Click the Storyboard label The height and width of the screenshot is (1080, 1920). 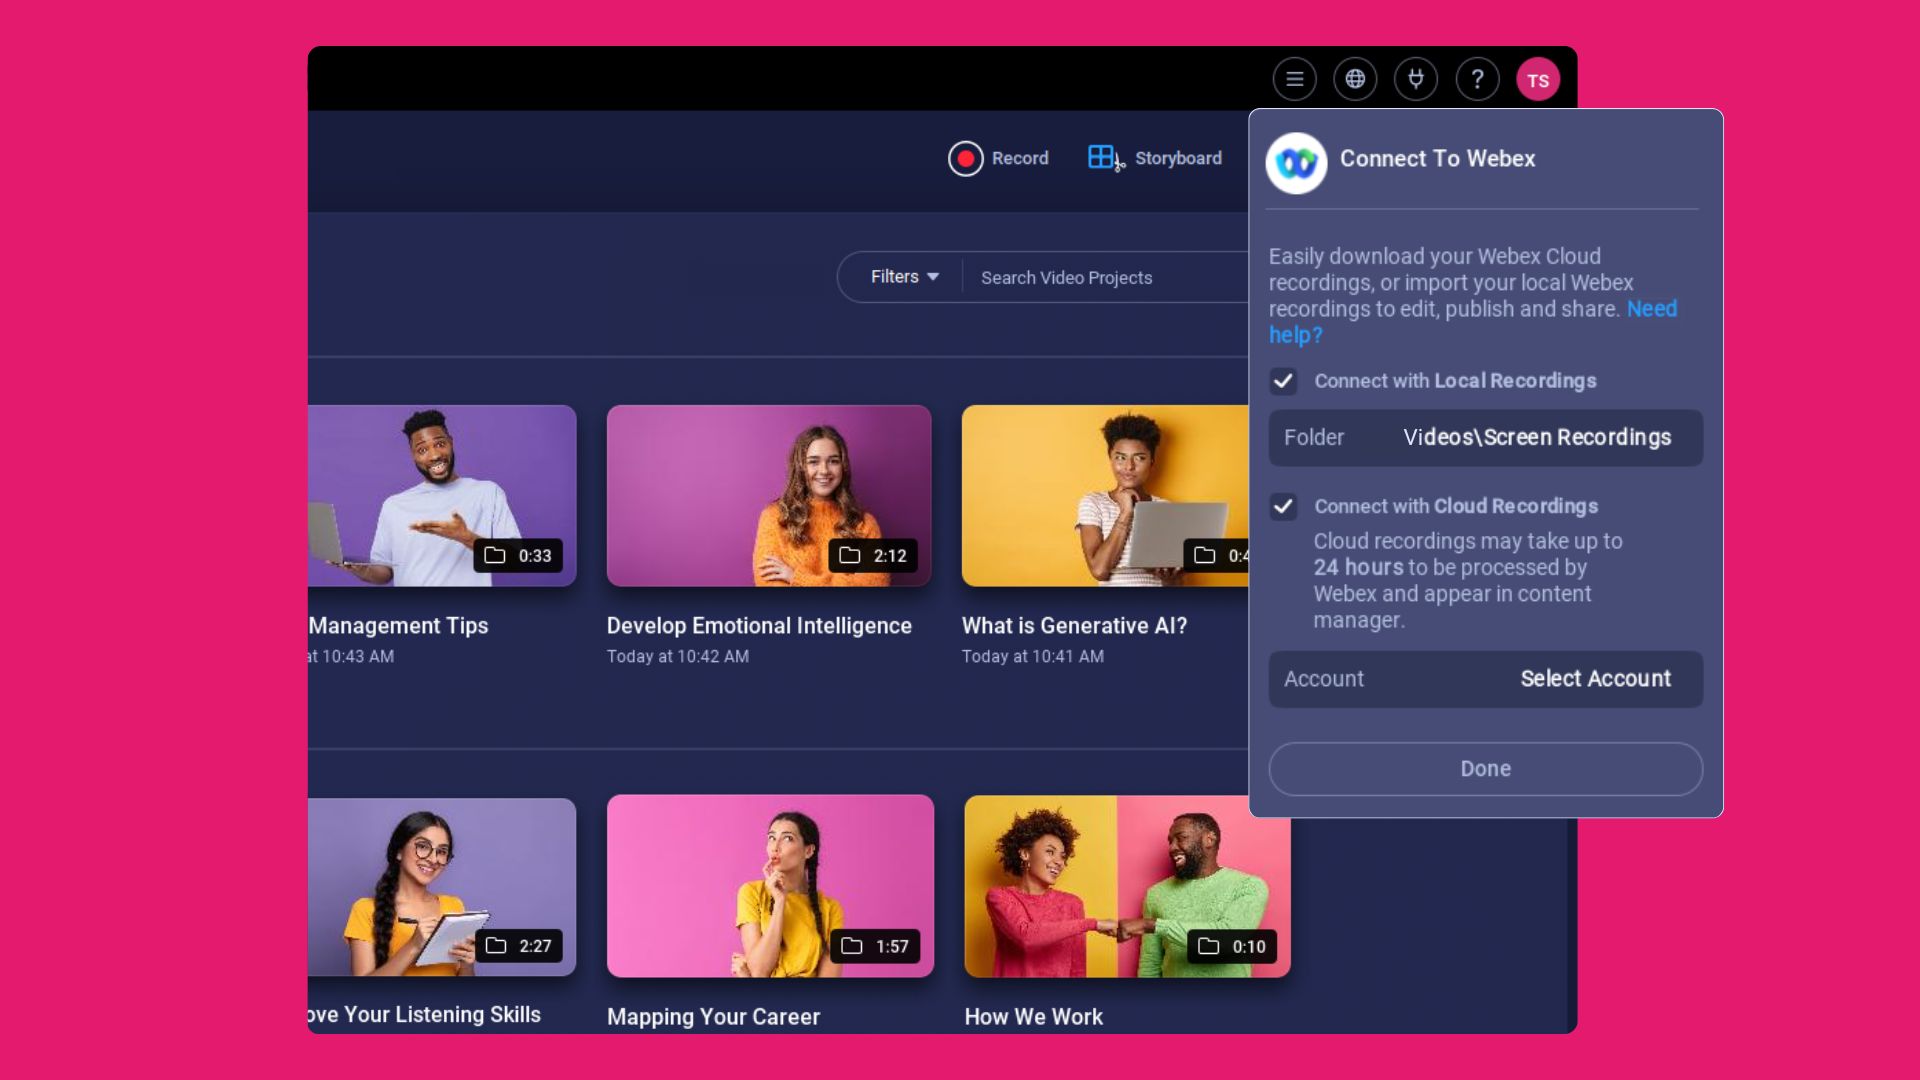point(1178,158)
